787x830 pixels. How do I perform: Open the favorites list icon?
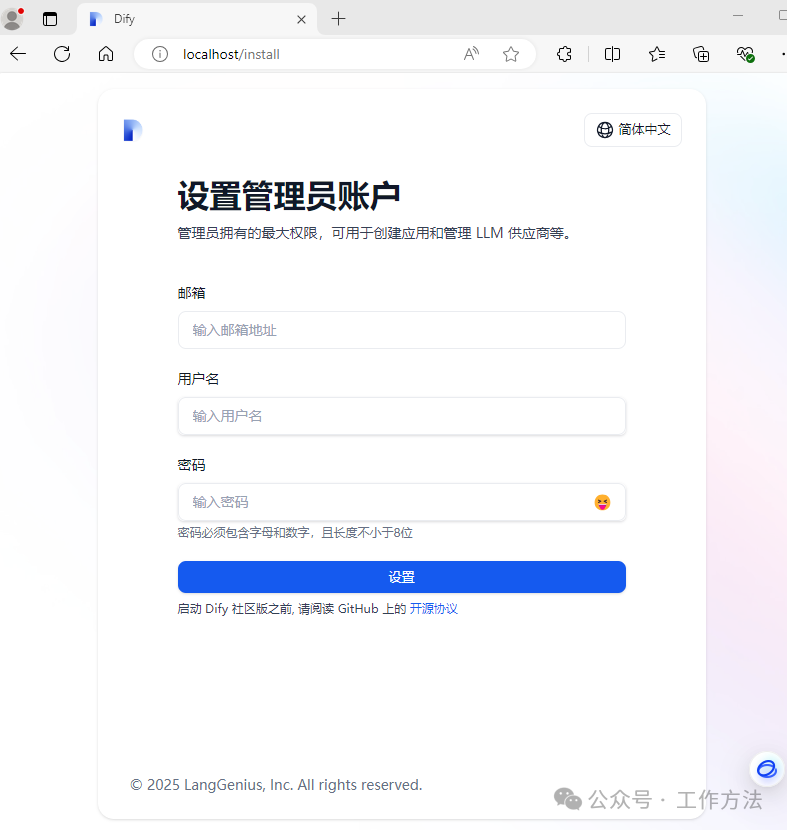pyautogui.click(x=657, y=54)
